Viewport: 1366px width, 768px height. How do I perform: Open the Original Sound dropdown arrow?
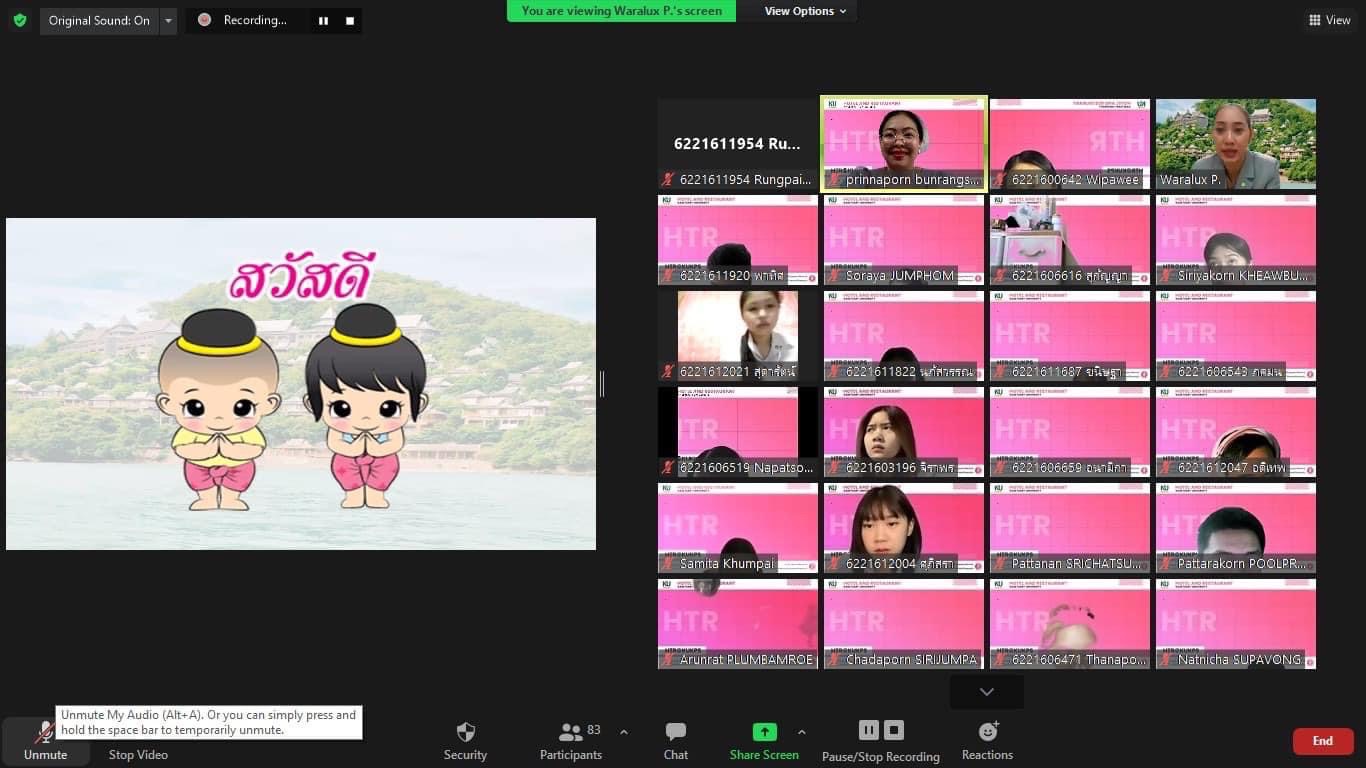pyautogui.click(x=168, y=20)
